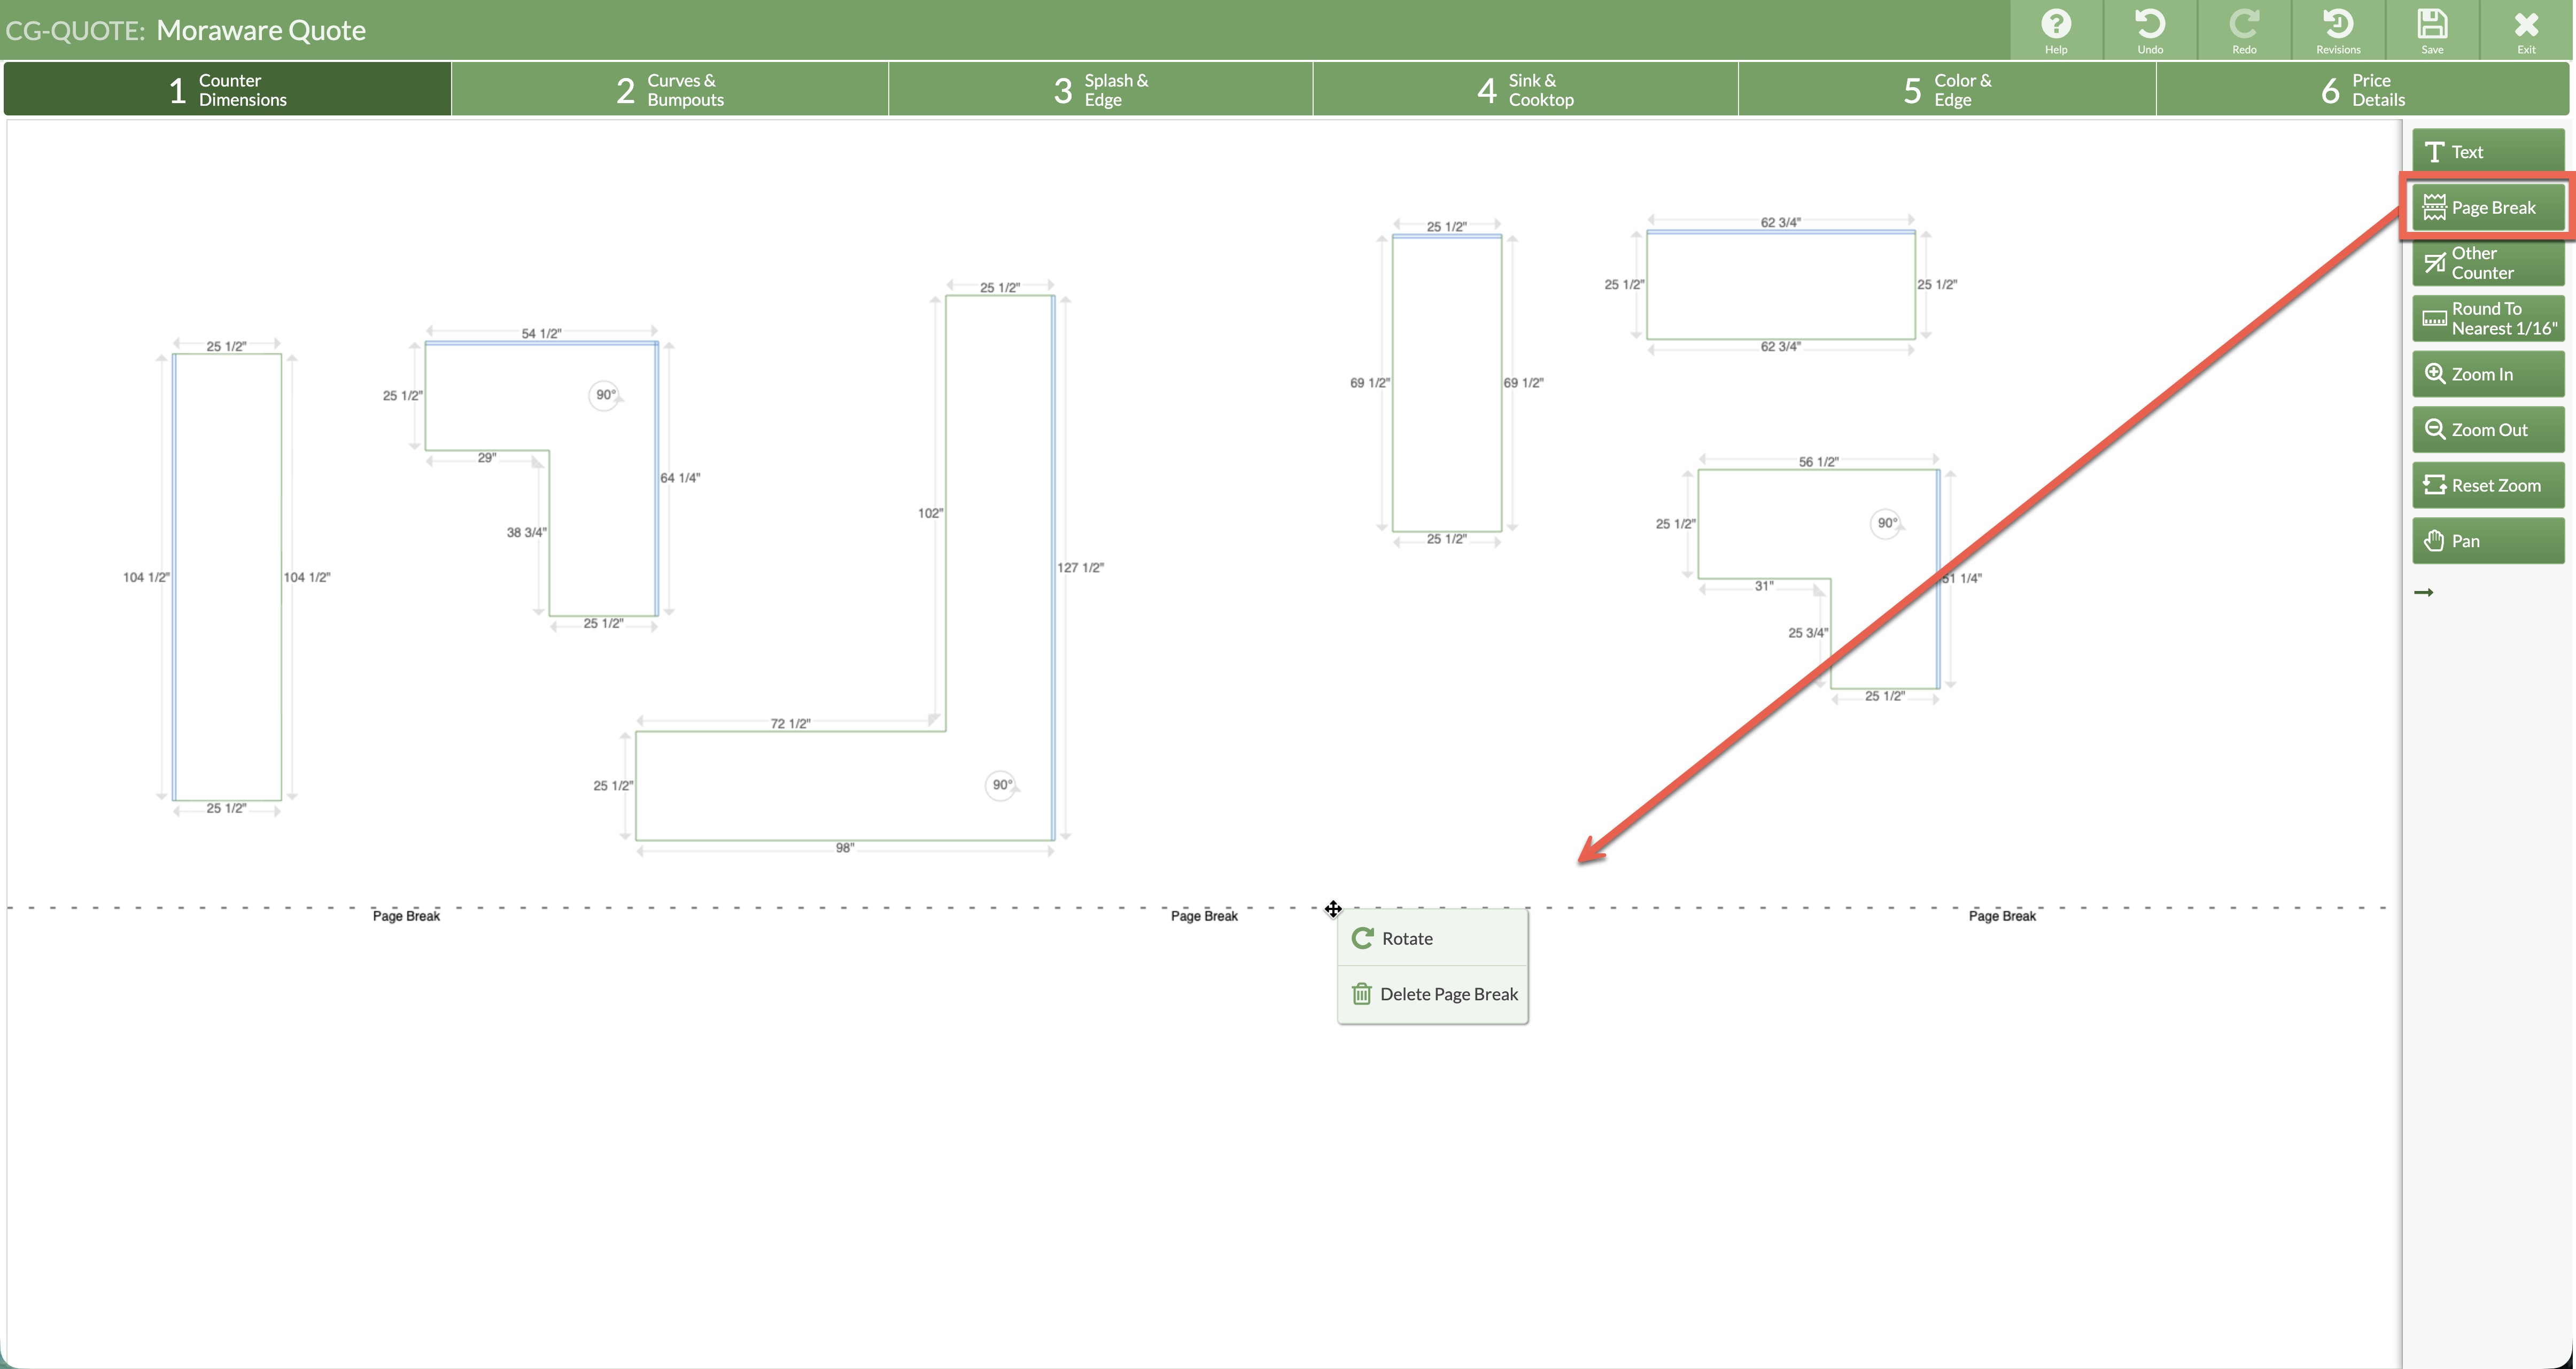Viewport: 2576px width, 1369px height.
Task: Undo the last action
Action: coord(2149,30)
